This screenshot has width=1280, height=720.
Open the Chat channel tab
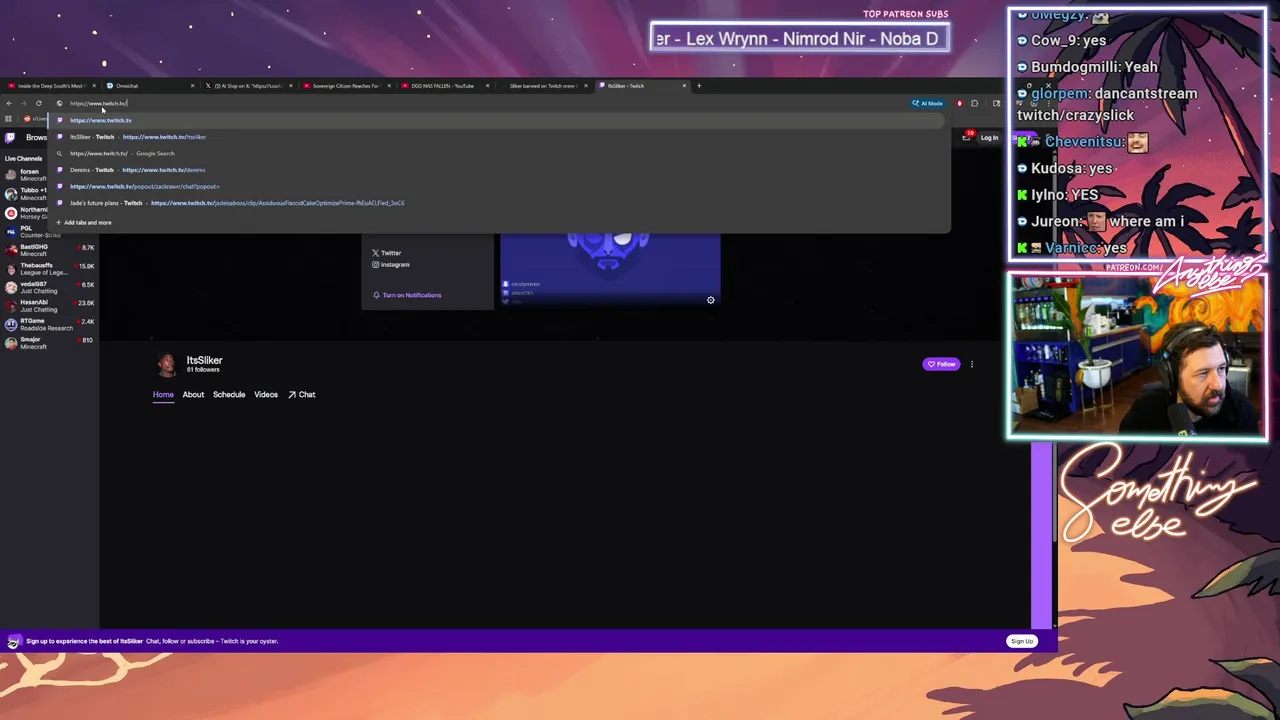302,395
